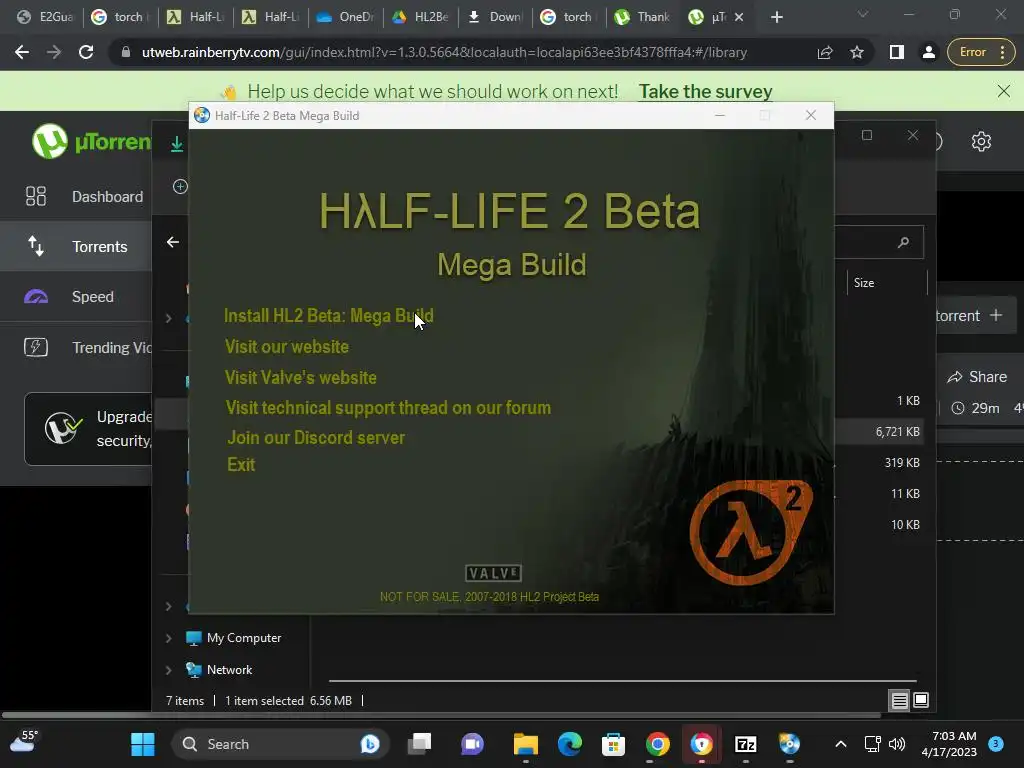Open Microsoft Store from the taskbar
Image resolution: width=1024 pixels, height=768 pixels.
[613, 744]
